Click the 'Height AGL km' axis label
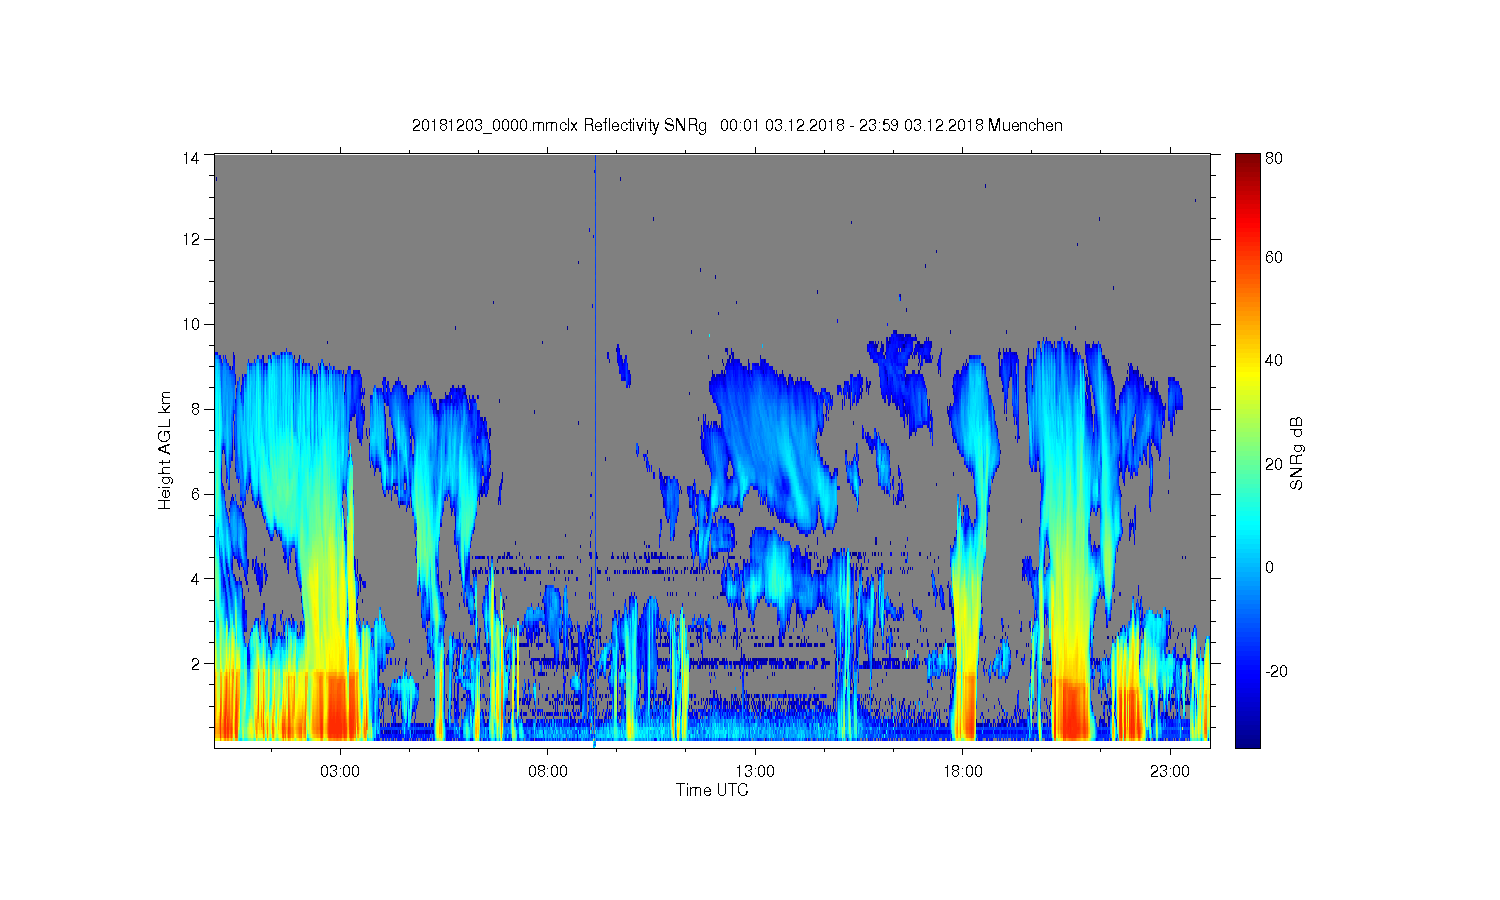Image resolution: width=1500 pixels, height=900 pixels. [x=165, y=450]
